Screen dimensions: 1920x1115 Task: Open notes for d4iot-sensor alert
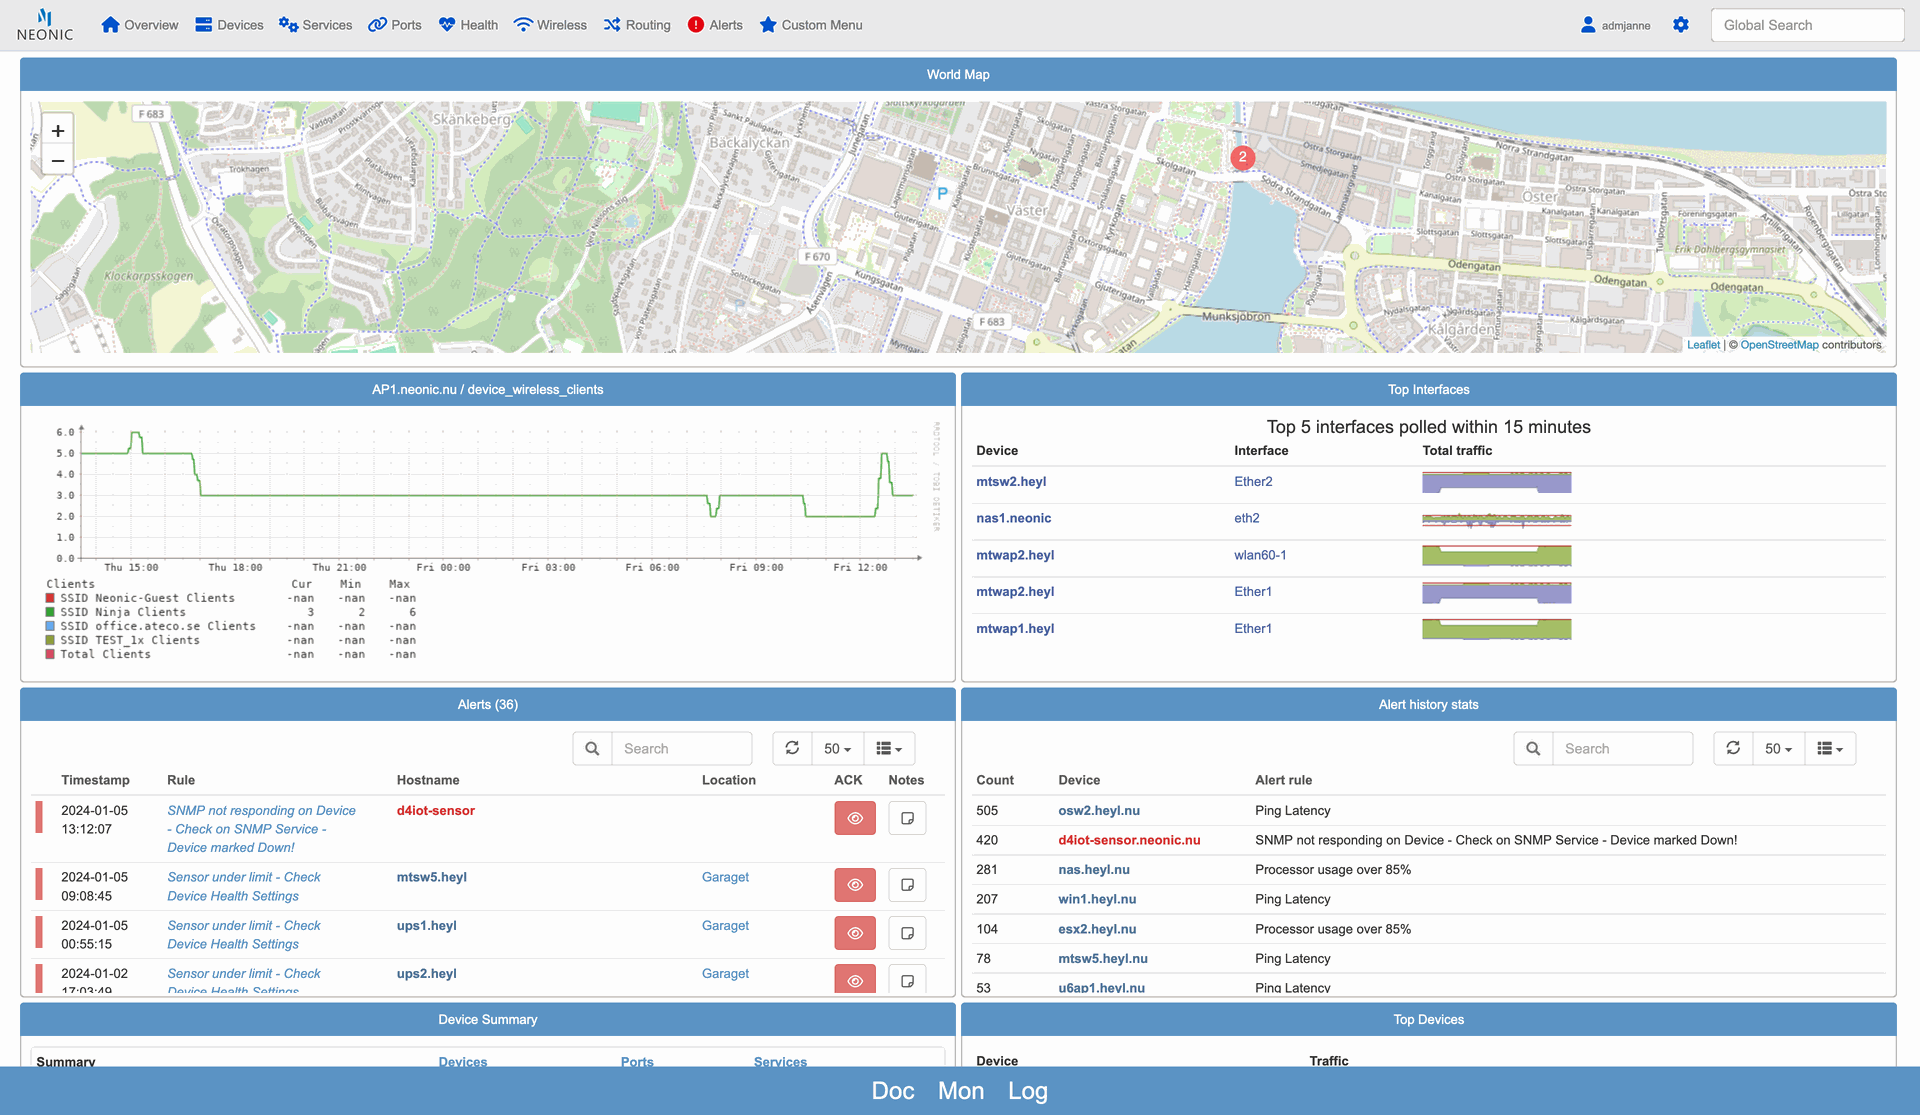click(x=907, y=818)
